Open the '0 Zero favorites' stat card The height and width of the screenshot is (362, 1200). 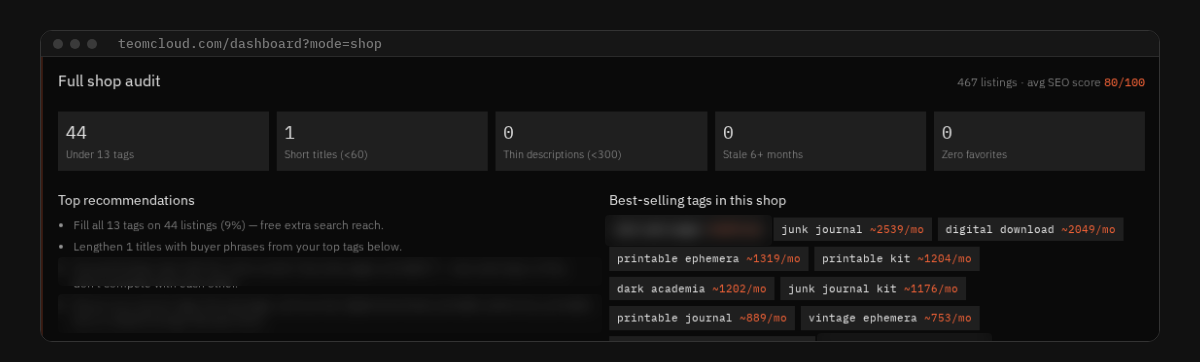(1039, 141)
